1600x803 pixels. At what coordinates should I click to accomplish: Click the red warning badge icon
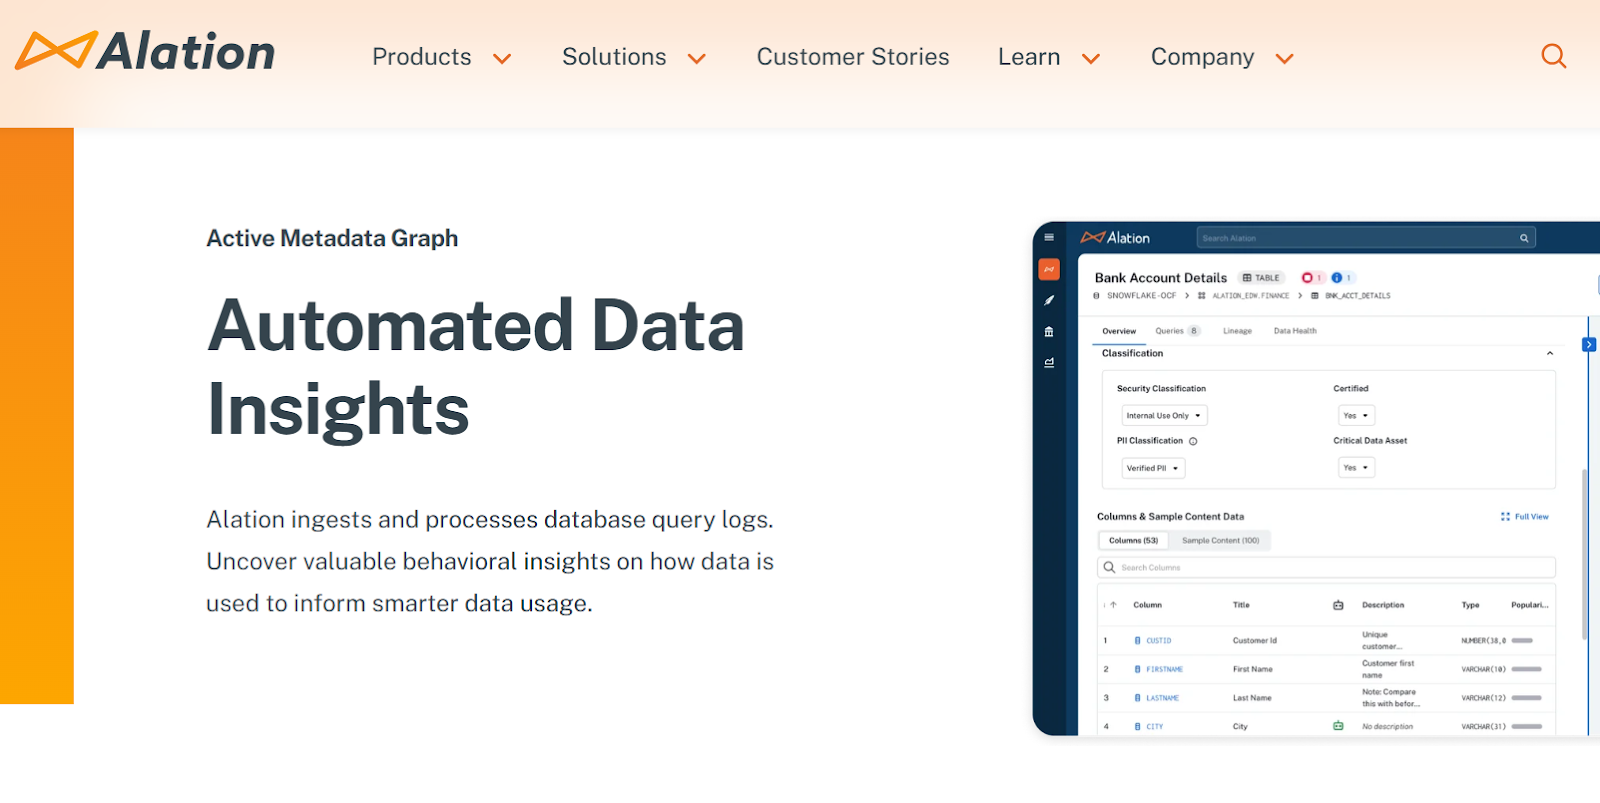click(1307, 278)
